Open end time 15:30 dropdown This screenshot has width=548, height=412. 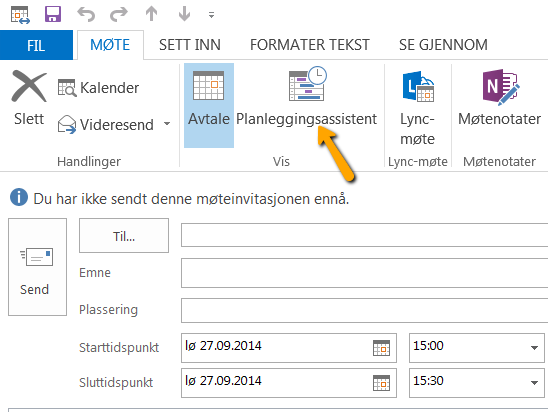(x=534, y=383)
